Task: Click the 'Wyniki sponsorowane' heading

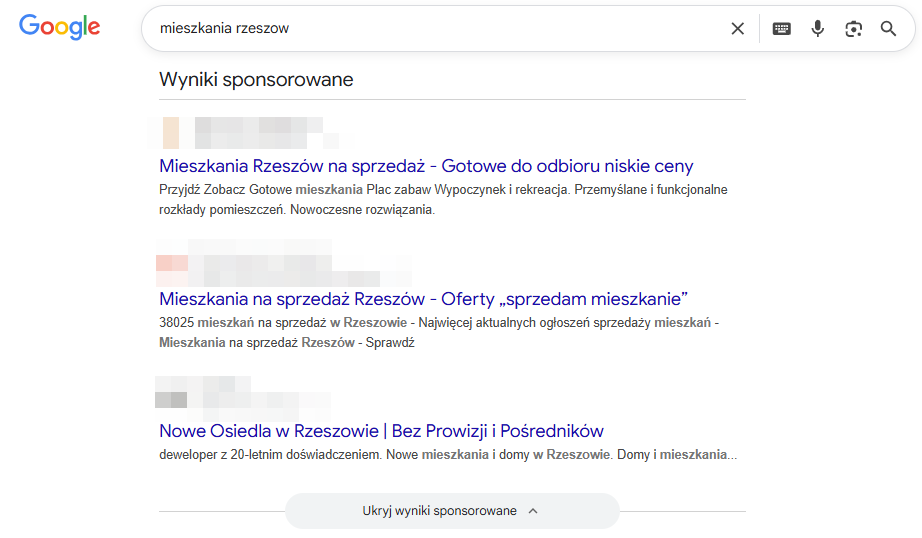Action: (256, 80)
